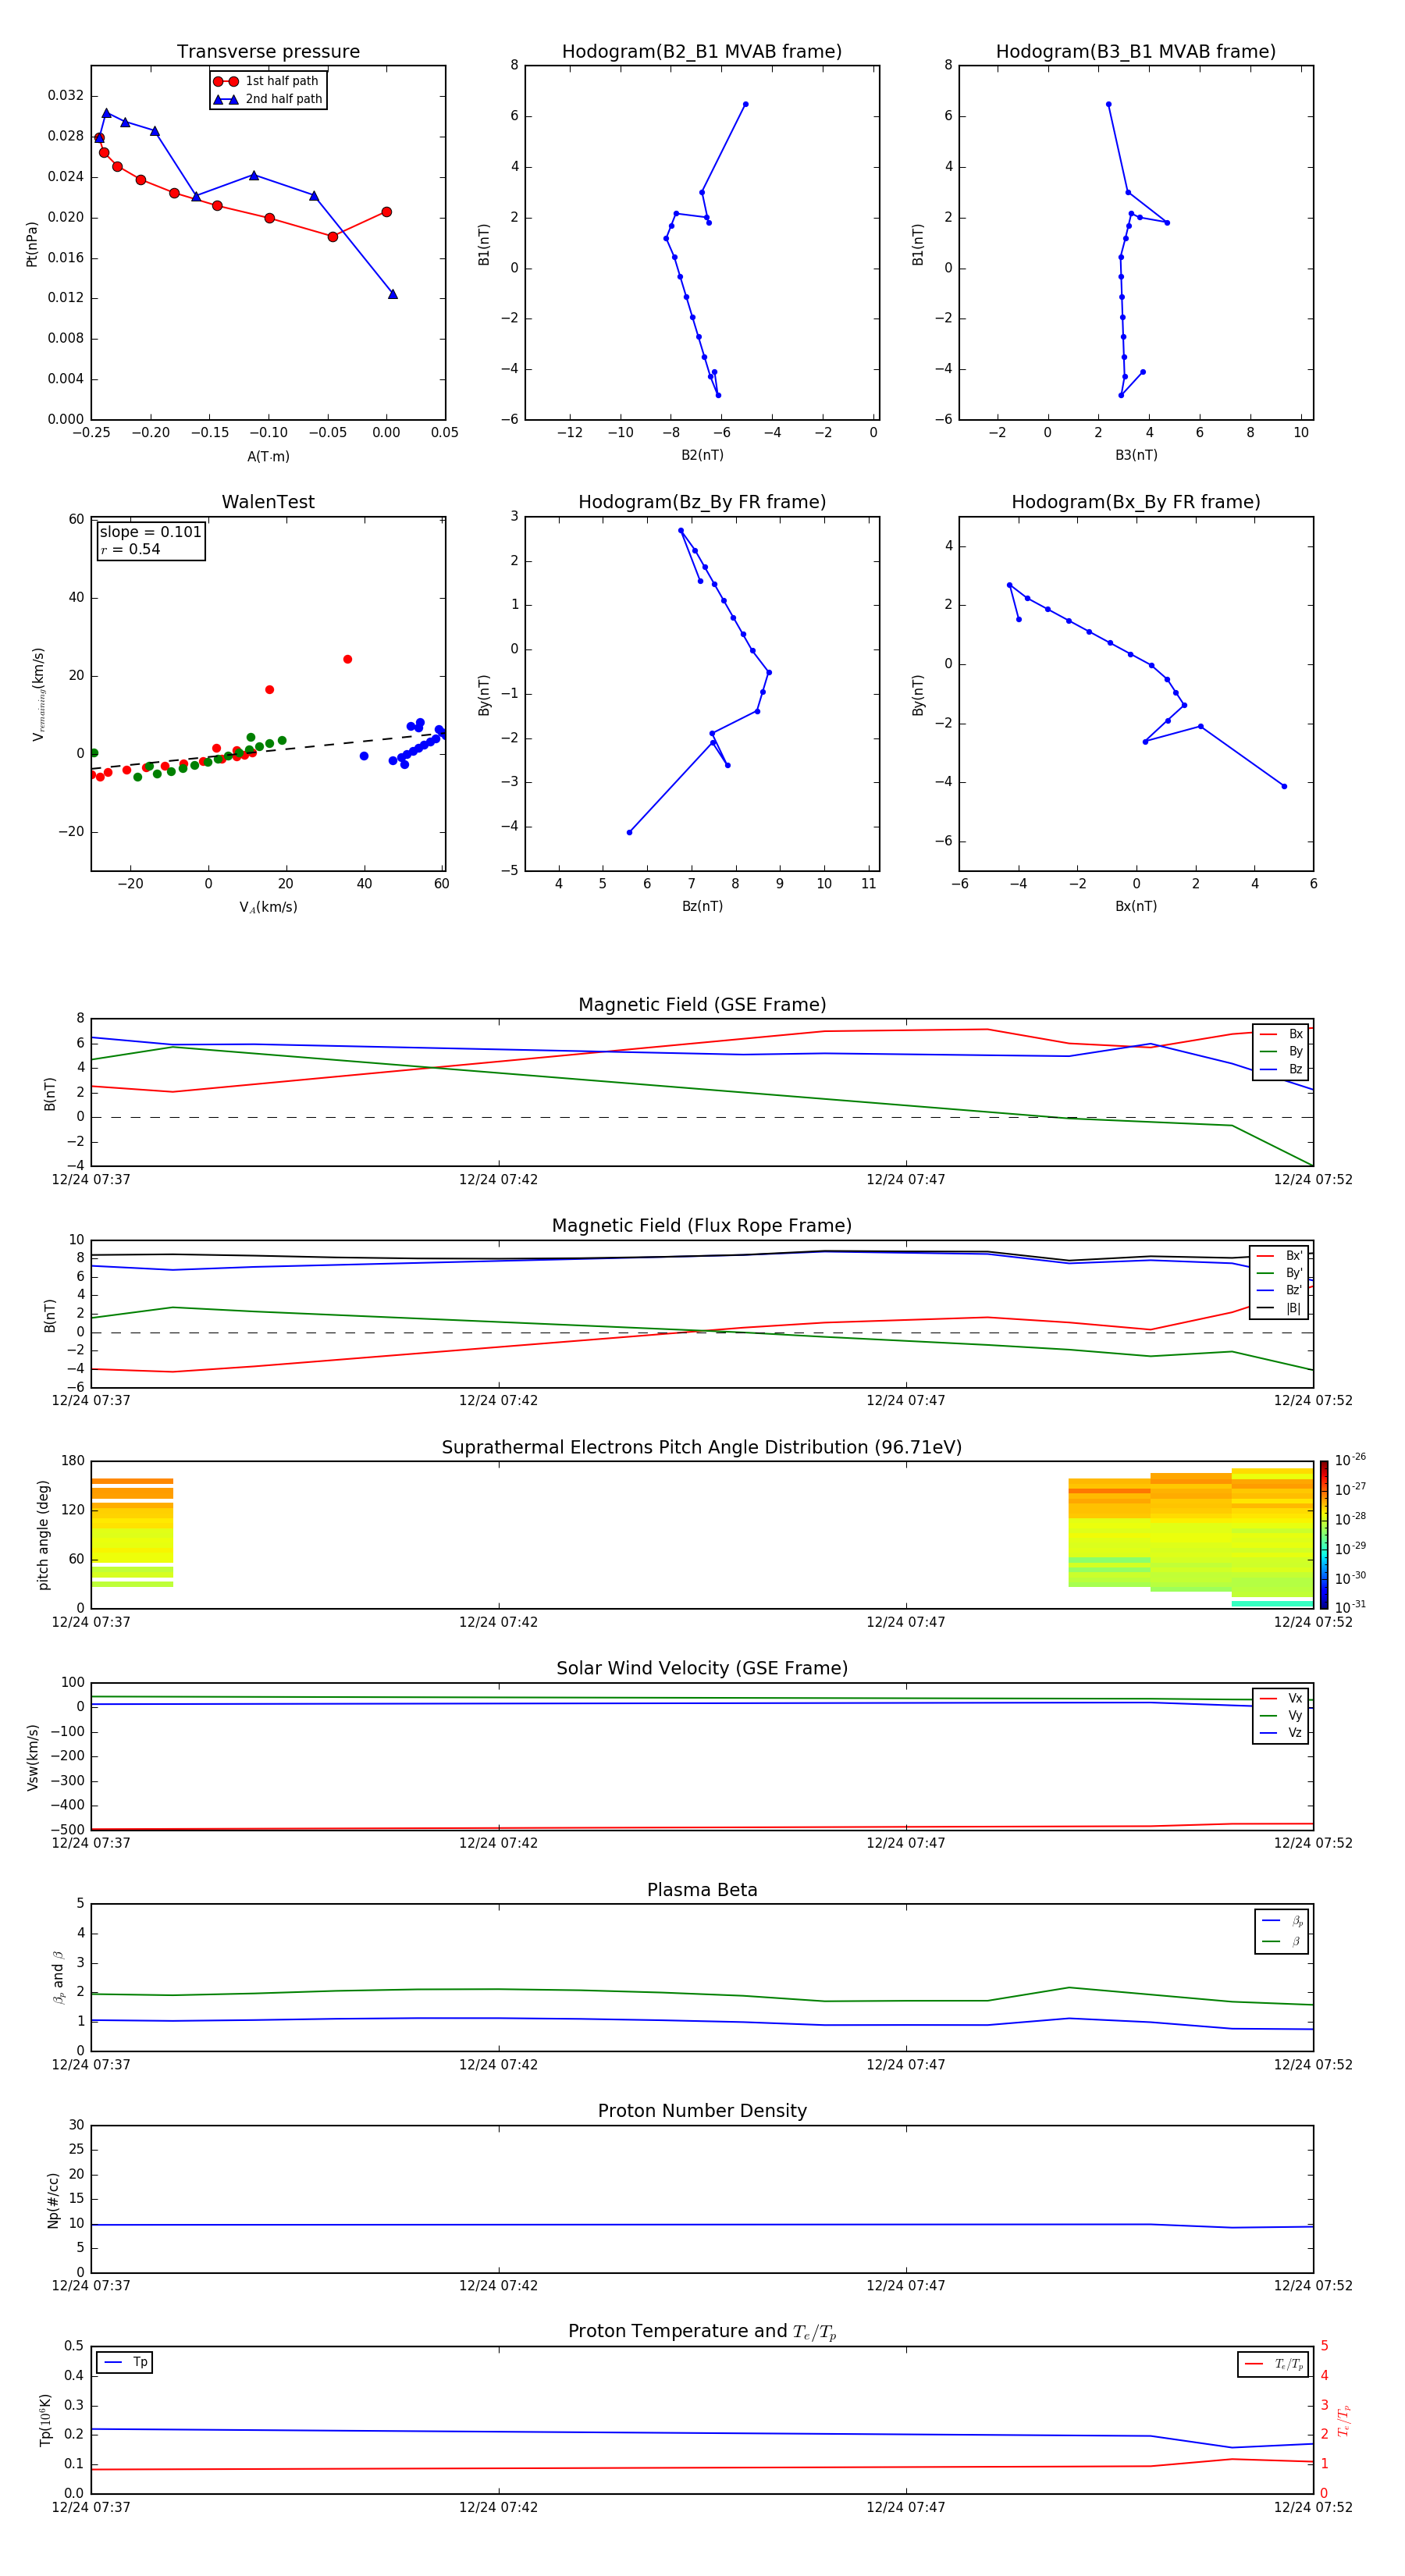Click the 'Magnetic Field (Flux Rope Frame)' title
This screenshot has width=1405, height=2576.
[x=702, y=1226]
